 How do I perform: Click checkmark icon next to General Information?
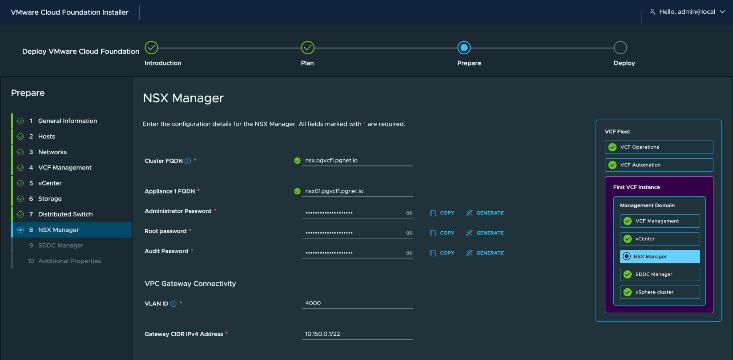pyautogui.click(x=20, y=121)
